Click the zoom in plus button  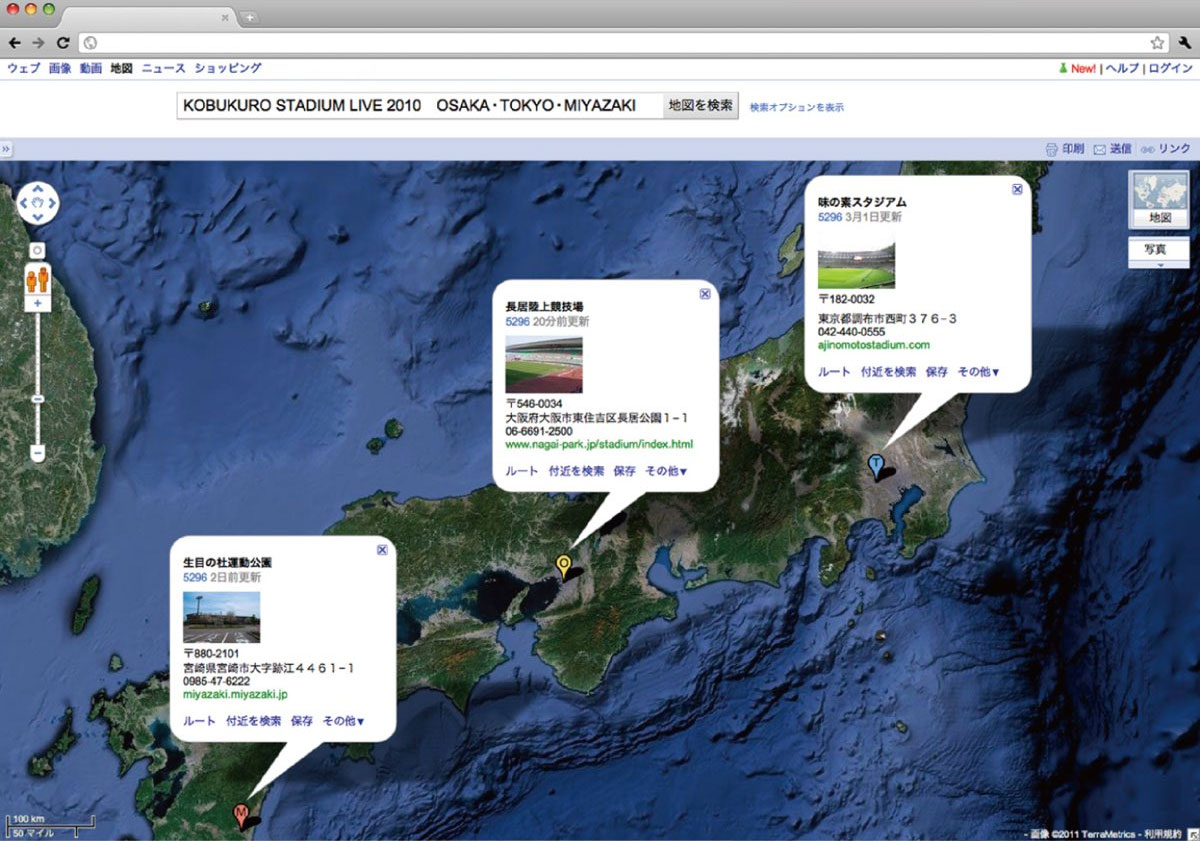point(38,303)
